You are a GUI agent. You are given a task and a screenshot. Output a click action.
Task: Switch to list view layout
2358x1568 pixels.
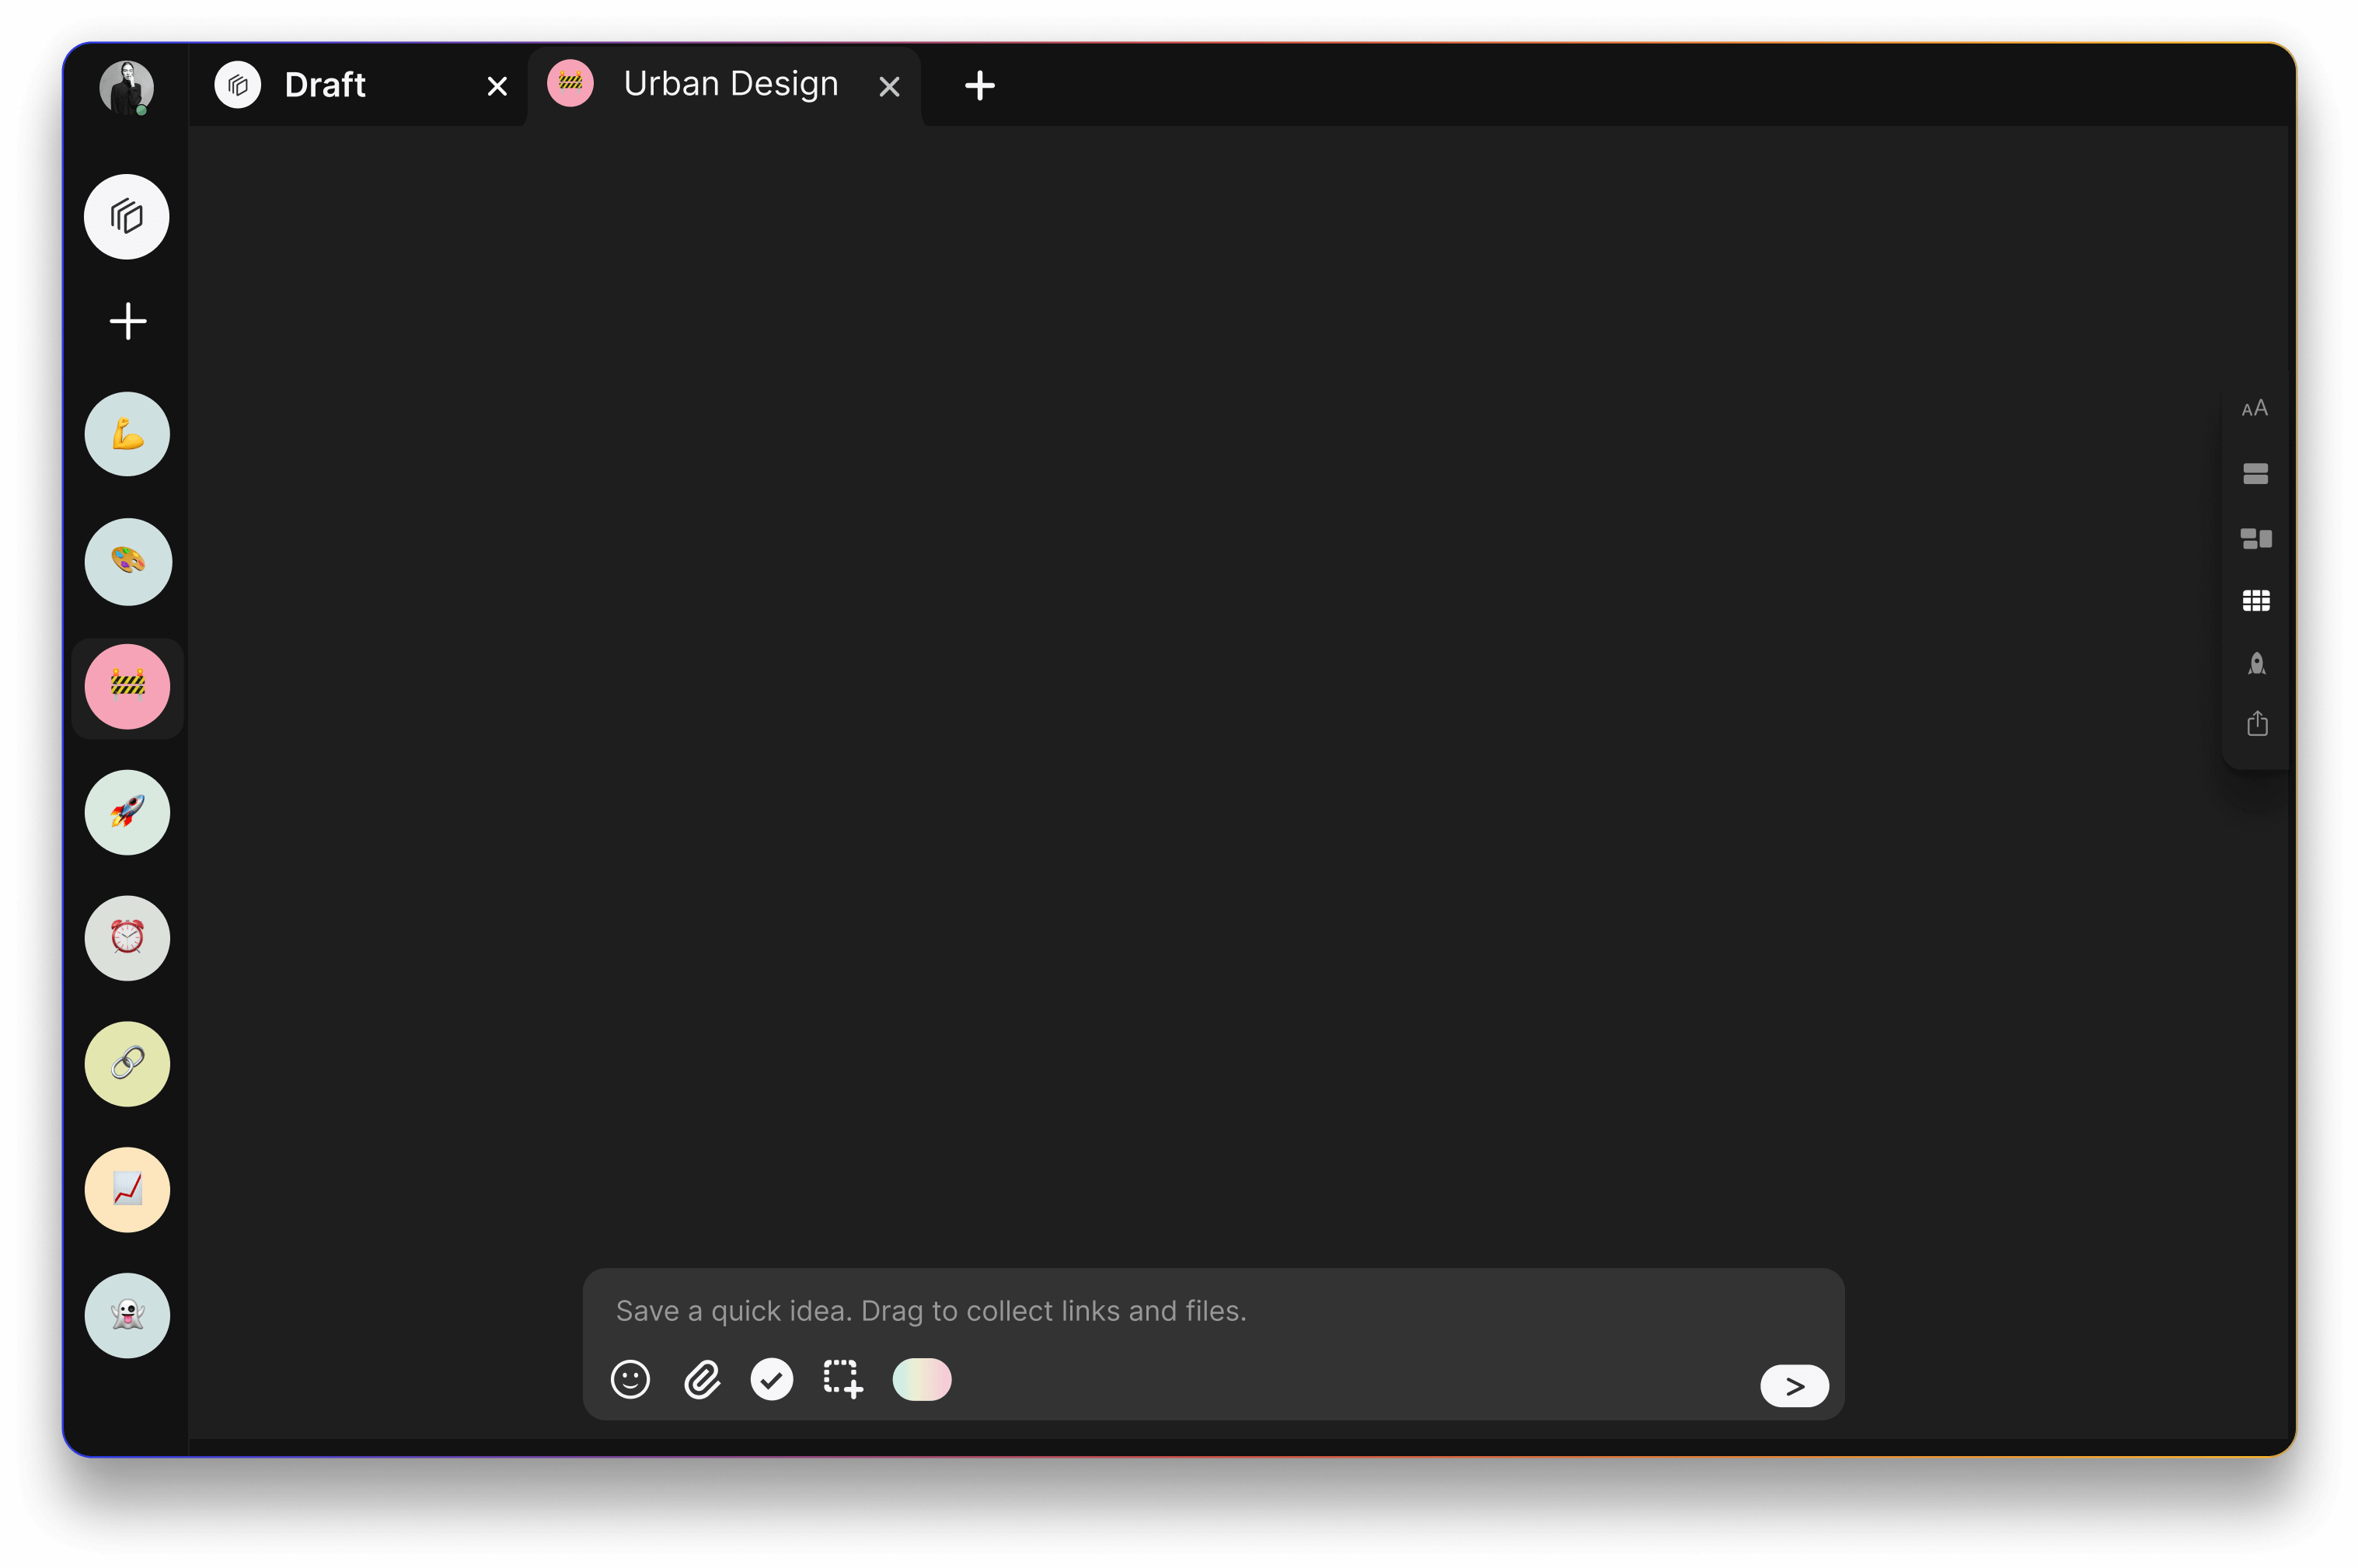2256,473
